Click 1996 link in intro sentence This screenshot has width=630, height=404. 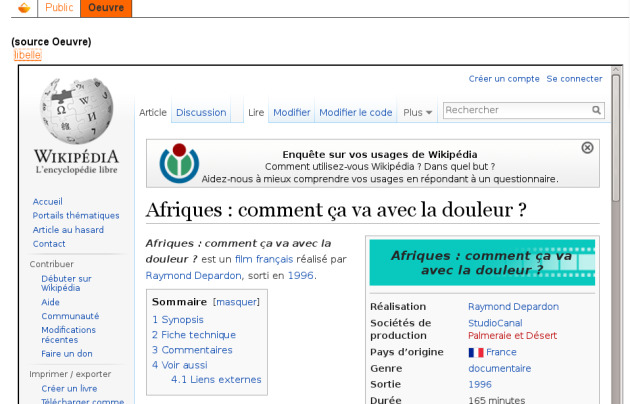point(301,275)
